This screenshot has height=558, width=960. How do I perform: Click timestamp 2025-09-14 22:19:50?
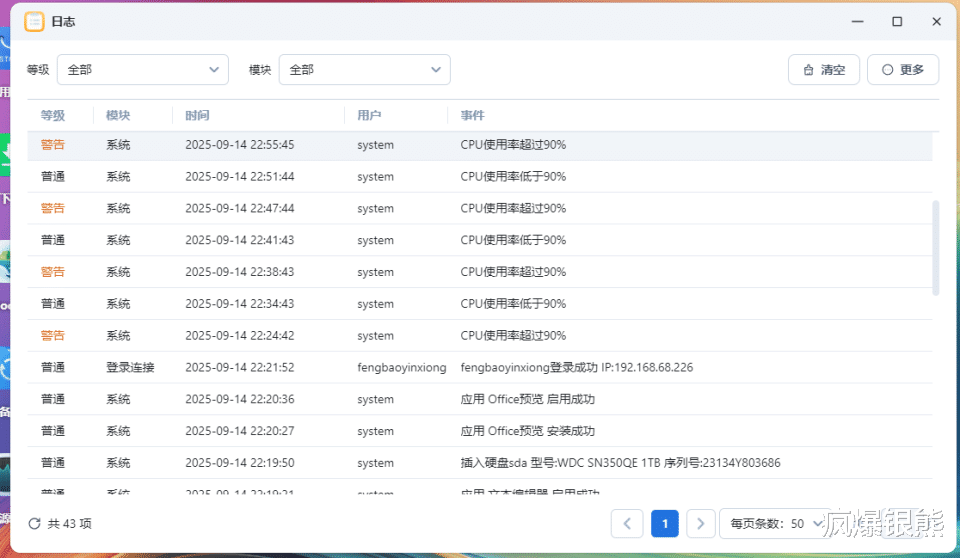tap(239, 463)
